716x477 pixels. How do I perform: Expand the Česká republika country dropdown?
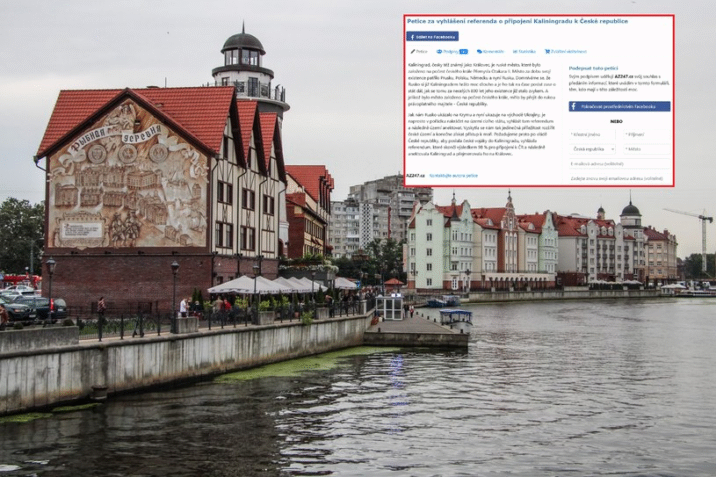(592, 149)
